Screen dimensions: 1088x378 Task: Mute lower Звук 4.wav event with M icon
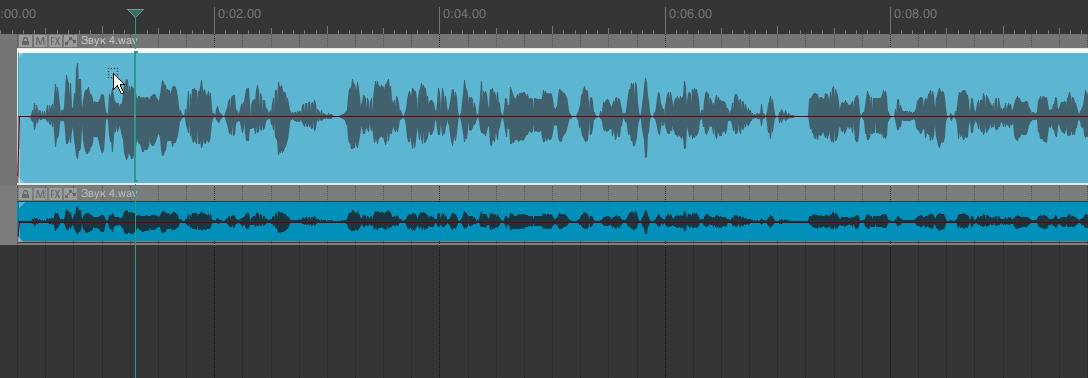click(40, 193)
